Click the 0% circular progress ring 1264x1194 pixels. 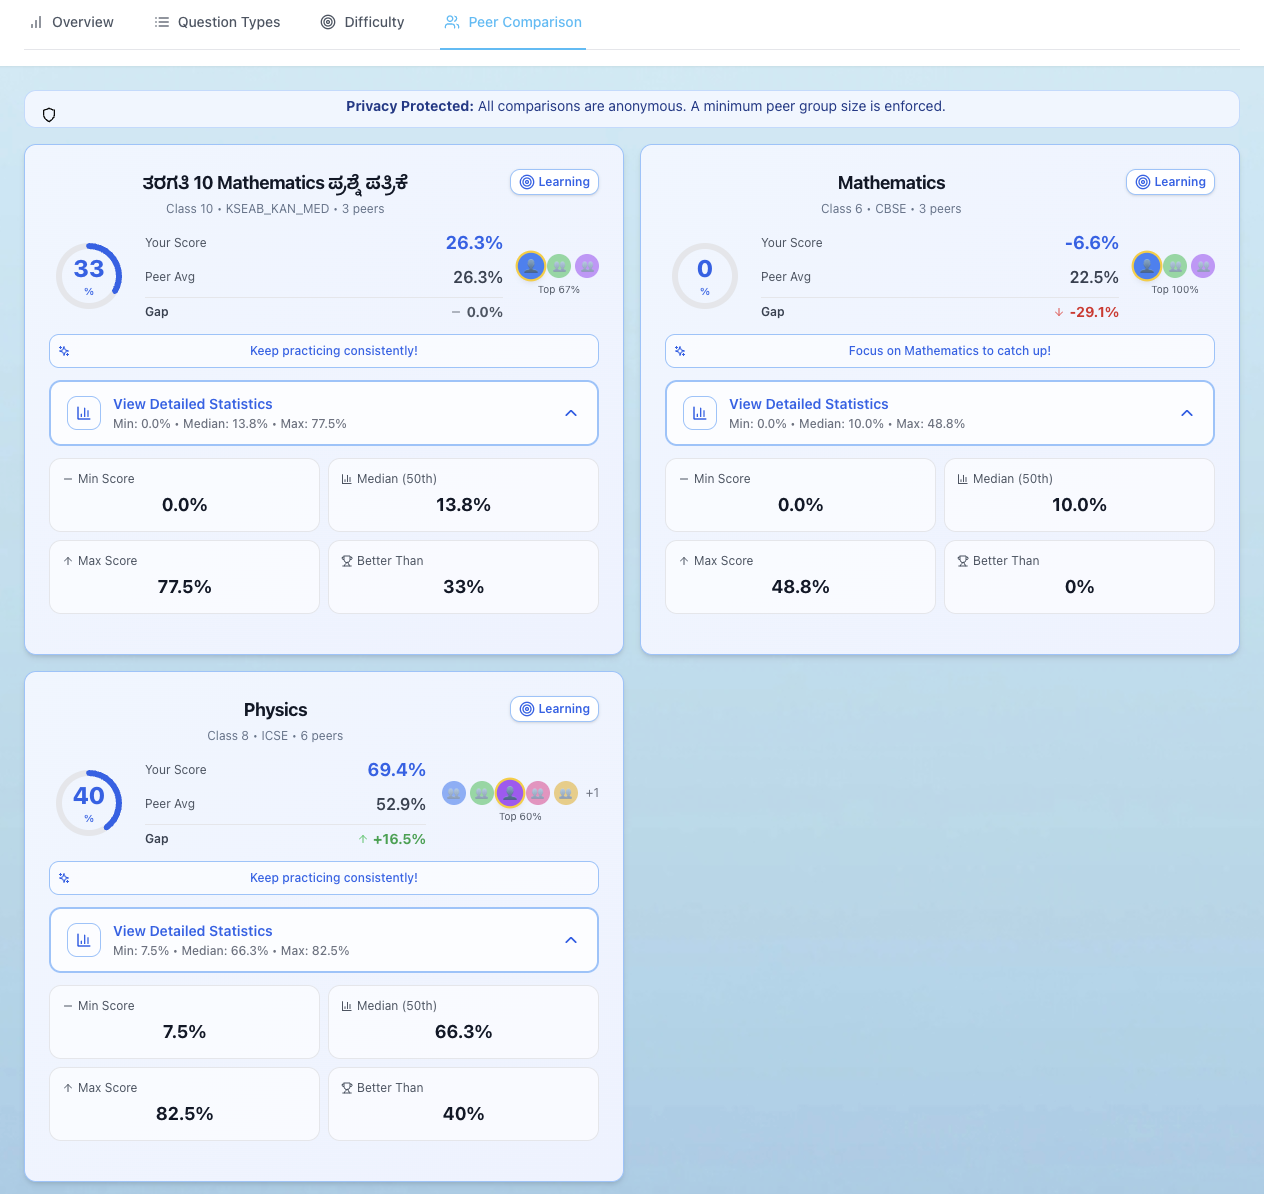[705, 276]
